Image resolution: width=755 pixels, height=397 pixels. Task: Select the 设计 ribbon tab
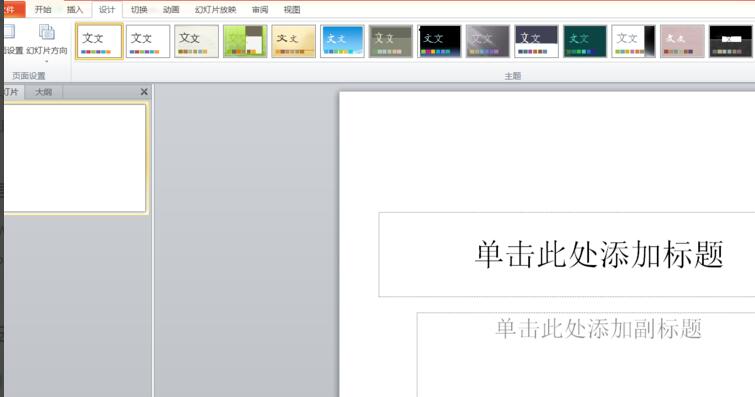[x=107, y=9]
